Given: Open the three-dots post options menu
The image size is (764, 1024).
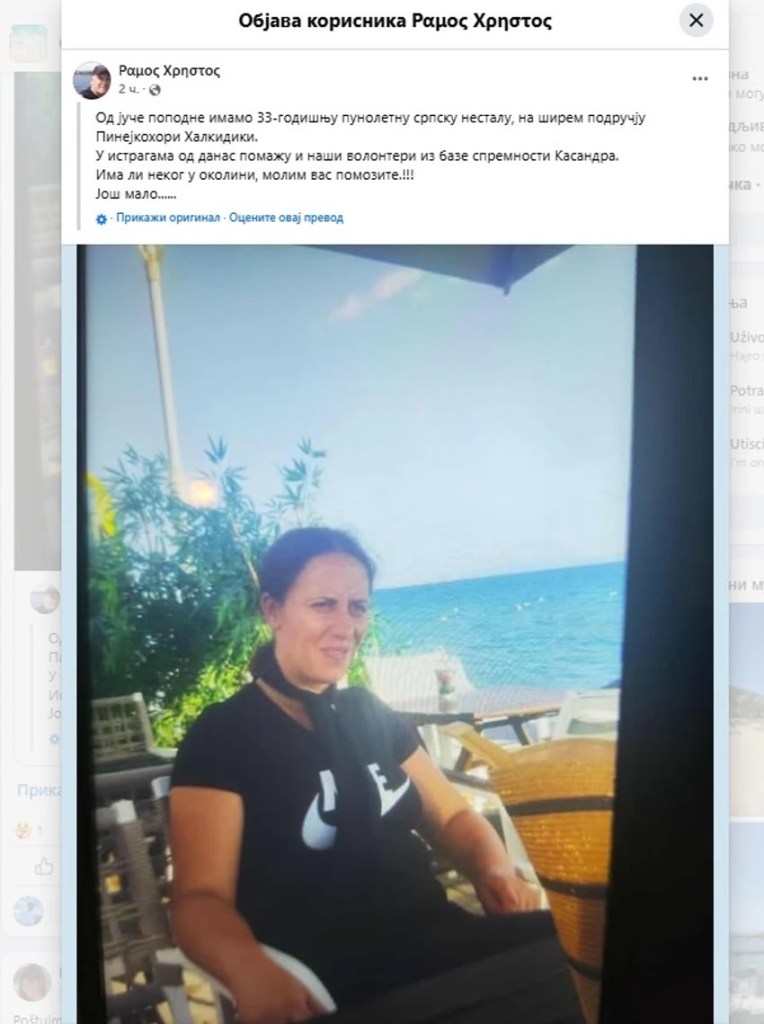Looking at the screenshot, I should click(x=700, y=78).
